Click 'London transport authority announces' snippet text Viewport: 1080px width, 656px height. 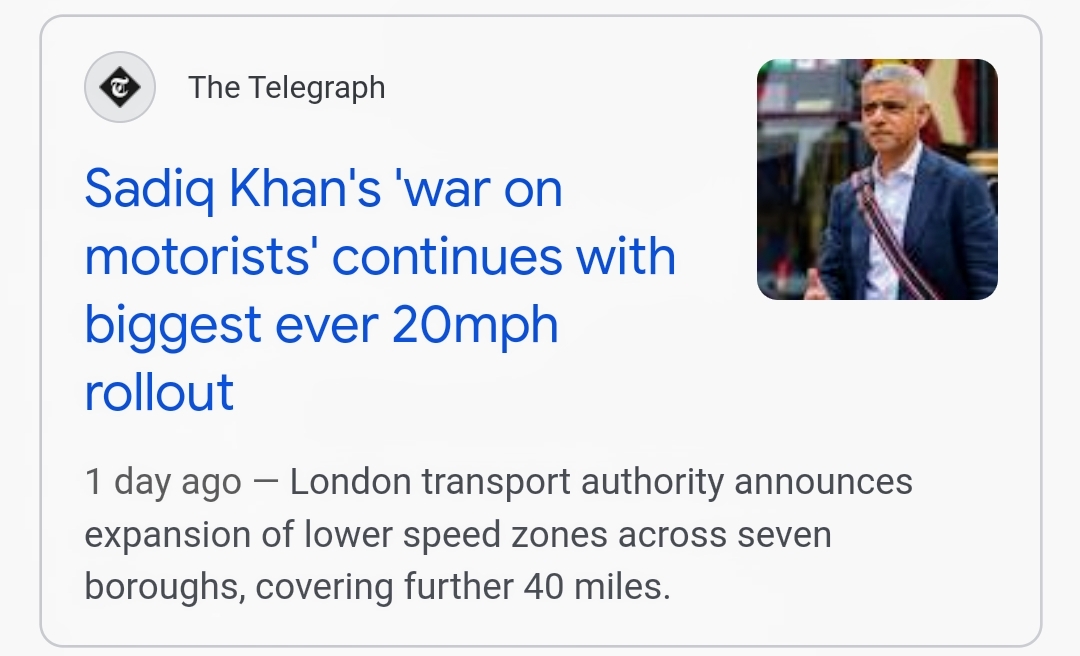(601, 483)
